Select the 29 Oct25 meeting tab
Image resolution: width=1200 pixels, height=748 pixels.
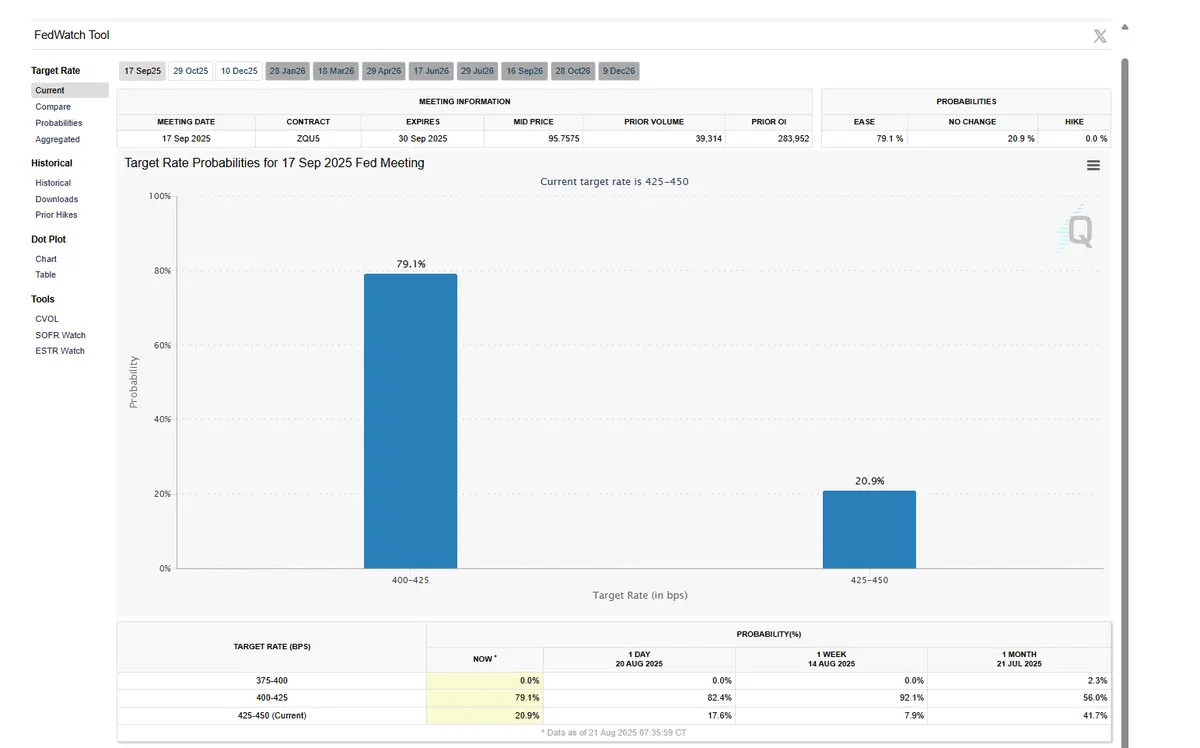(x=190, y=71)
